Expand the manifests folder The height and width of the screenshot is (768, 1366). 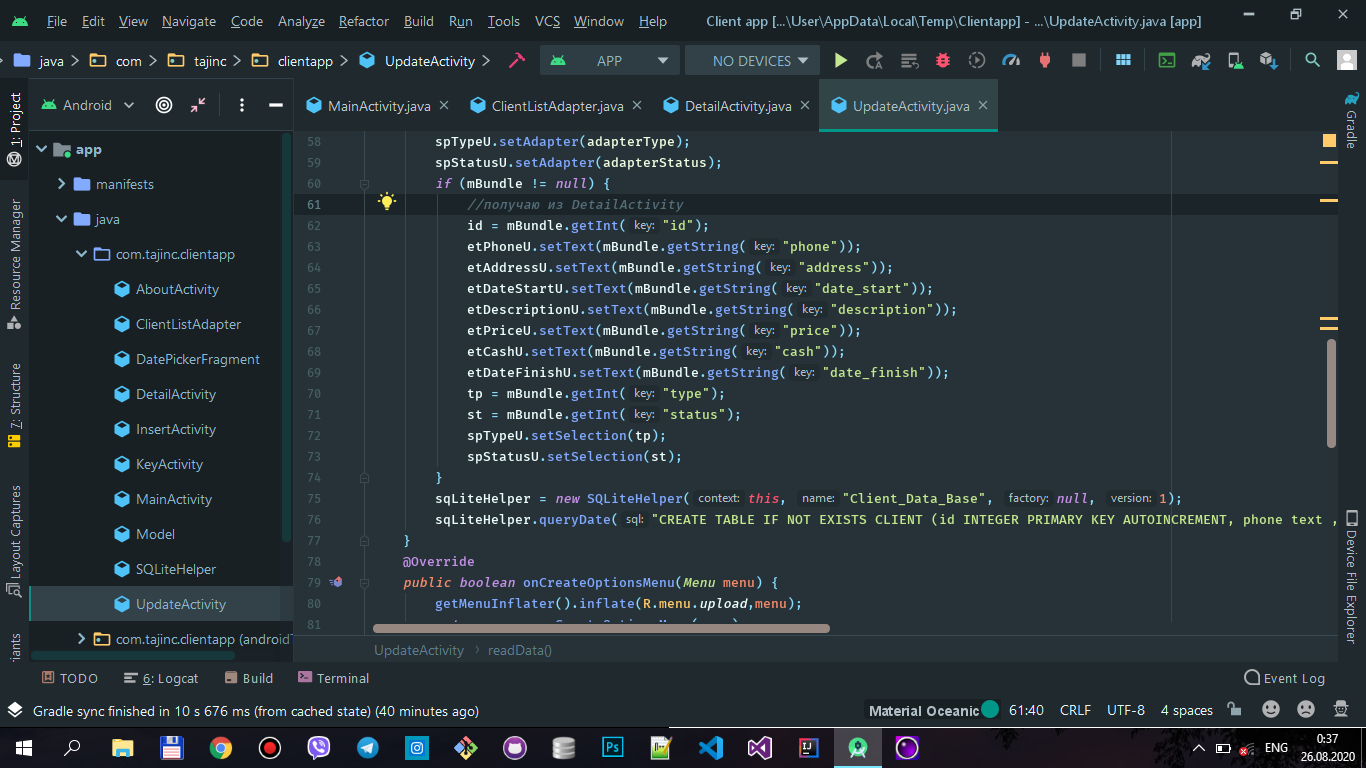61,184
